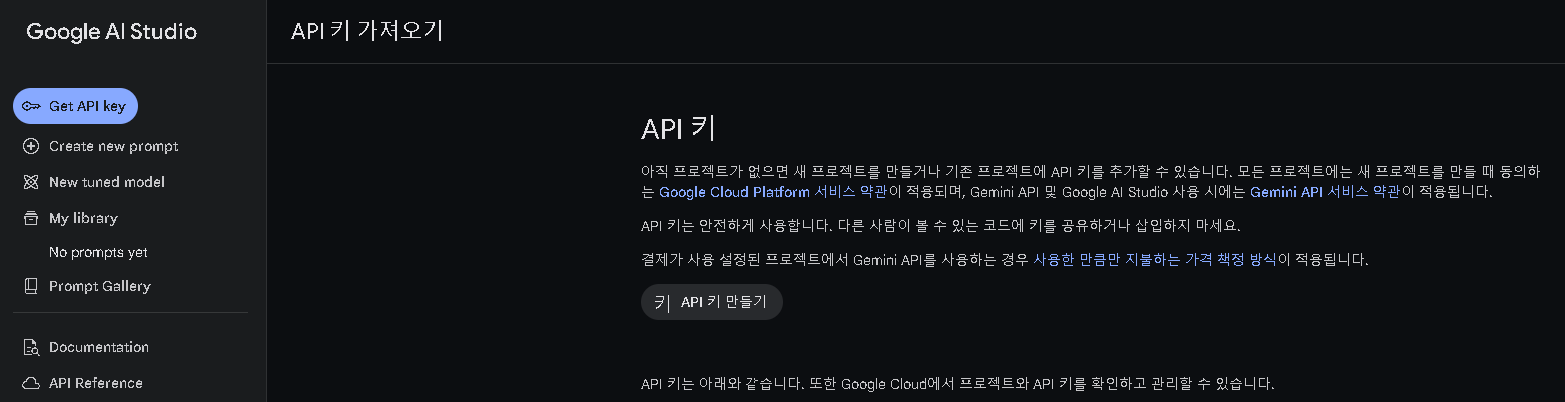
Task: Click the tuned model icon in the sidebar
Action: tap(31, 182)
